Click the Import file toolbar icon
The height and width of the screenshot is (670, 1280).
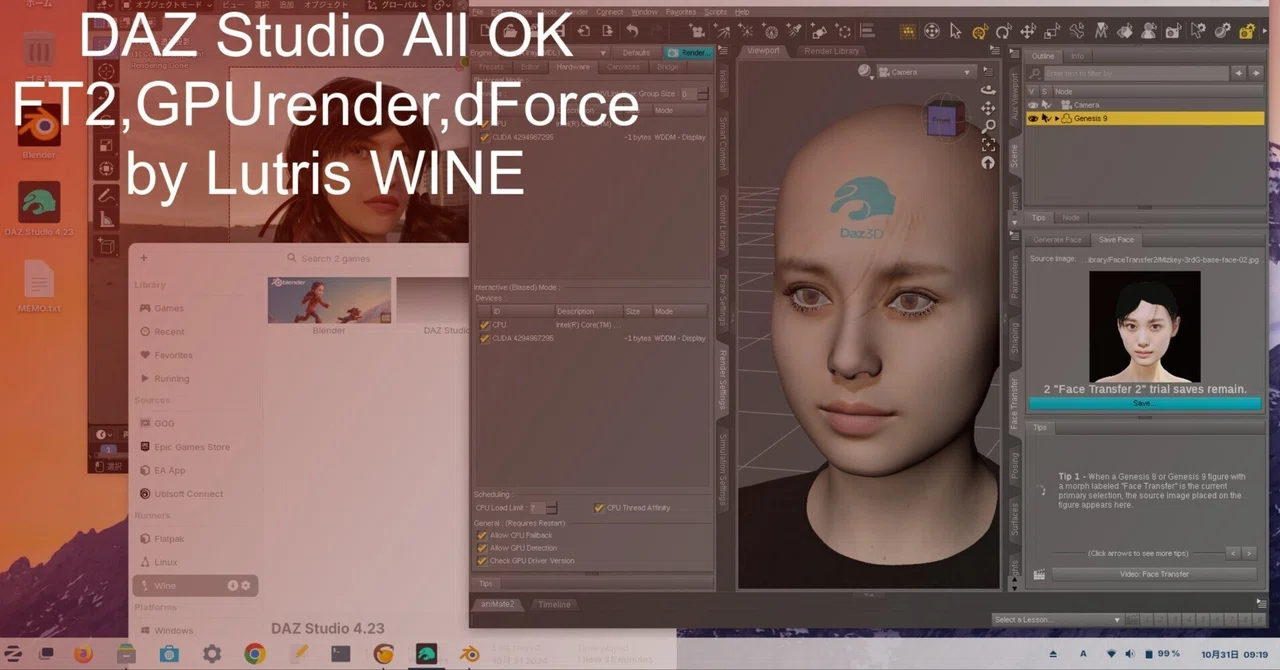click(x=584, y=30)
